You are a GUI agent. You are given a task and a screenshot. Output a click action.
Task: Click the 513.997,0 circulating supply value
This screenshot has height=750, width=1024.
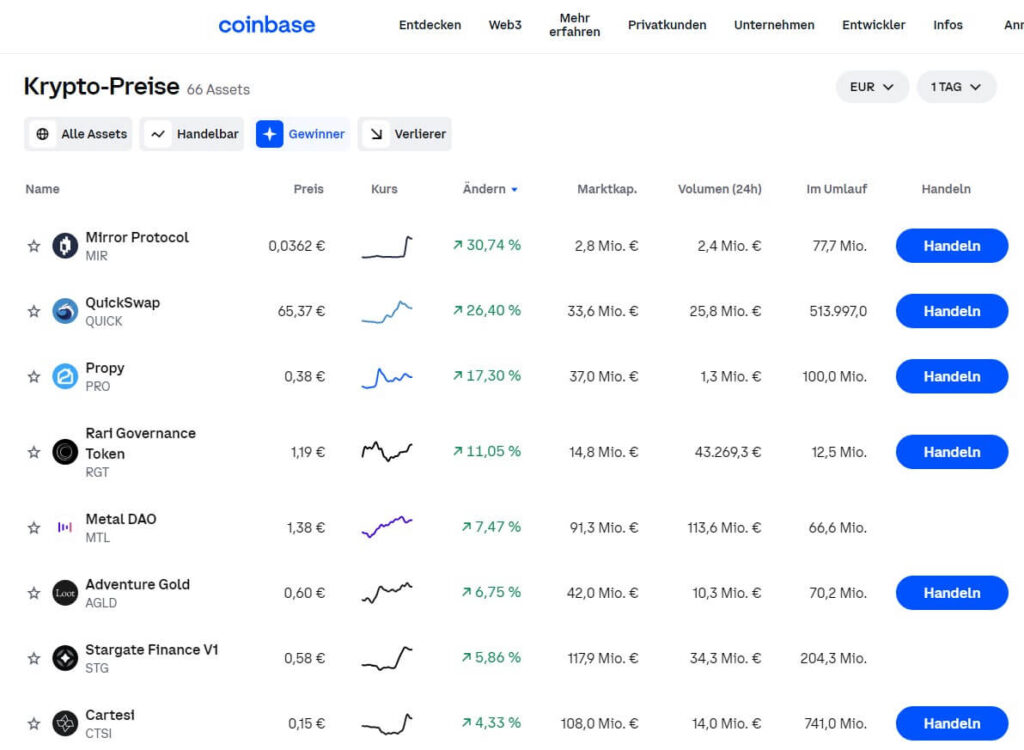click(x=838, y=312)
